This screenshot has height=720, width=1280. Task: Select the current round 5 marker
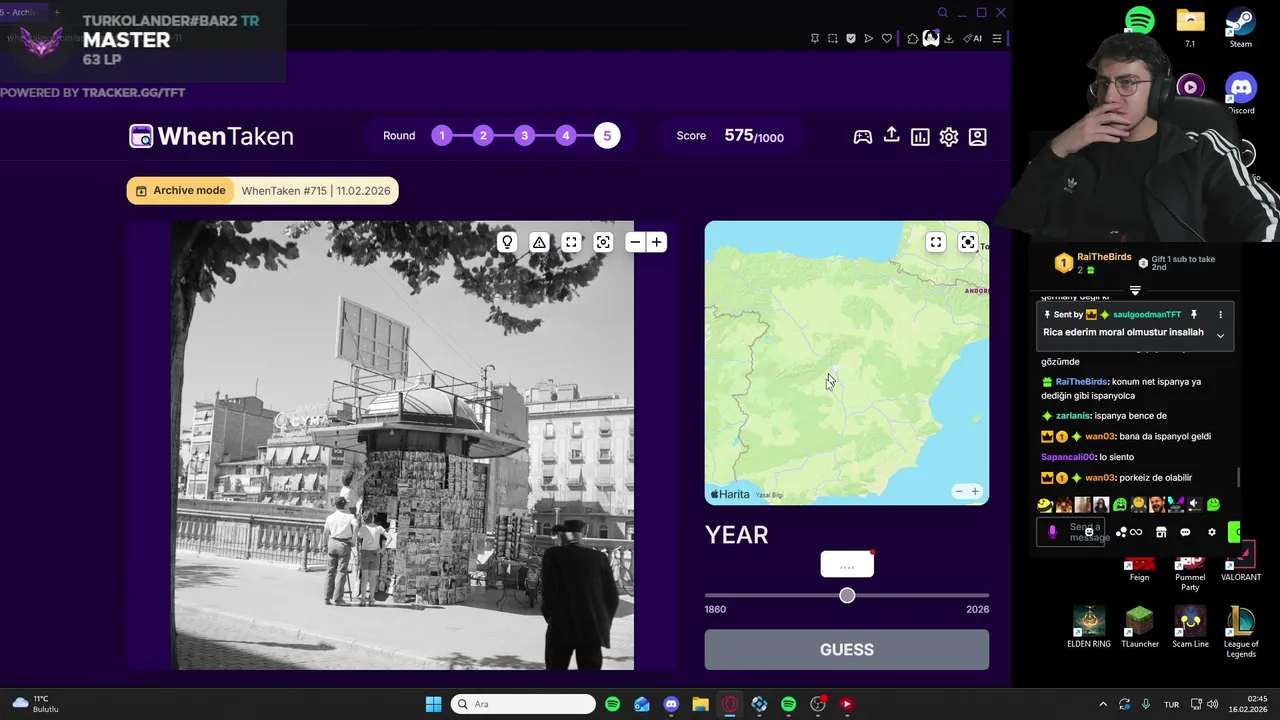[x=607, y=136]
